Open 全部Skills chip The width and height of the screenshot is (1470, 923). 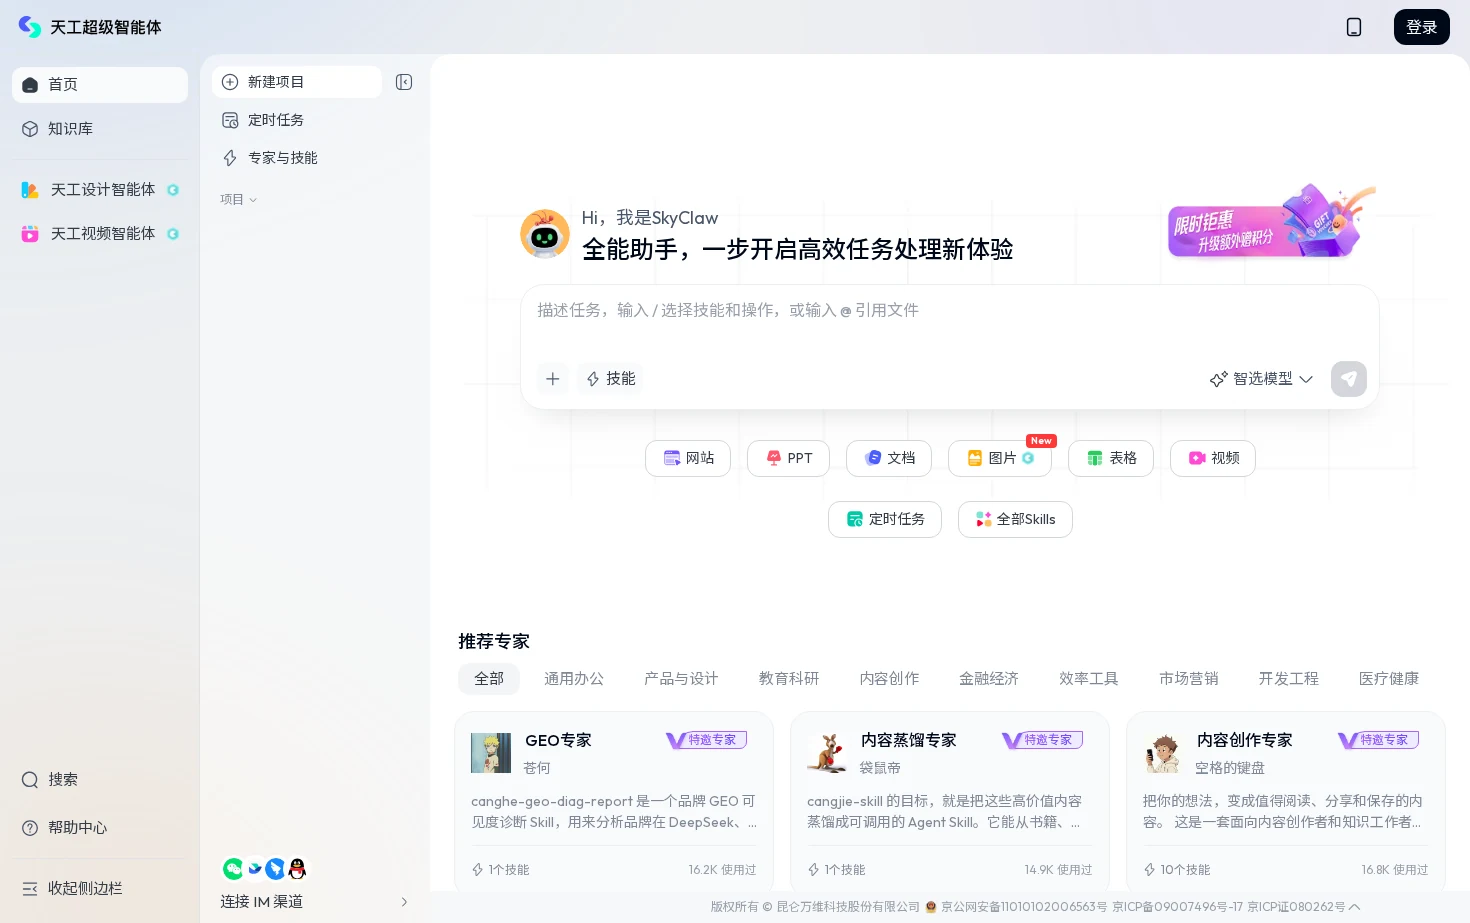tap(1015, 519)
